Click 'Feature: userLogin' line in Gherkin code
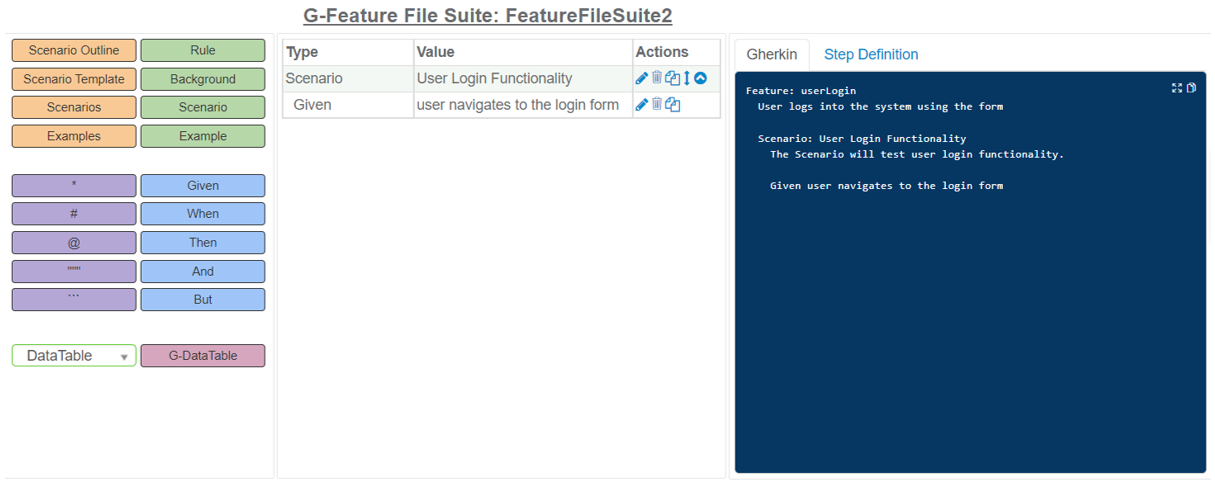The height and width of the screenshot is (484, 1215). (x=801, y=91)
